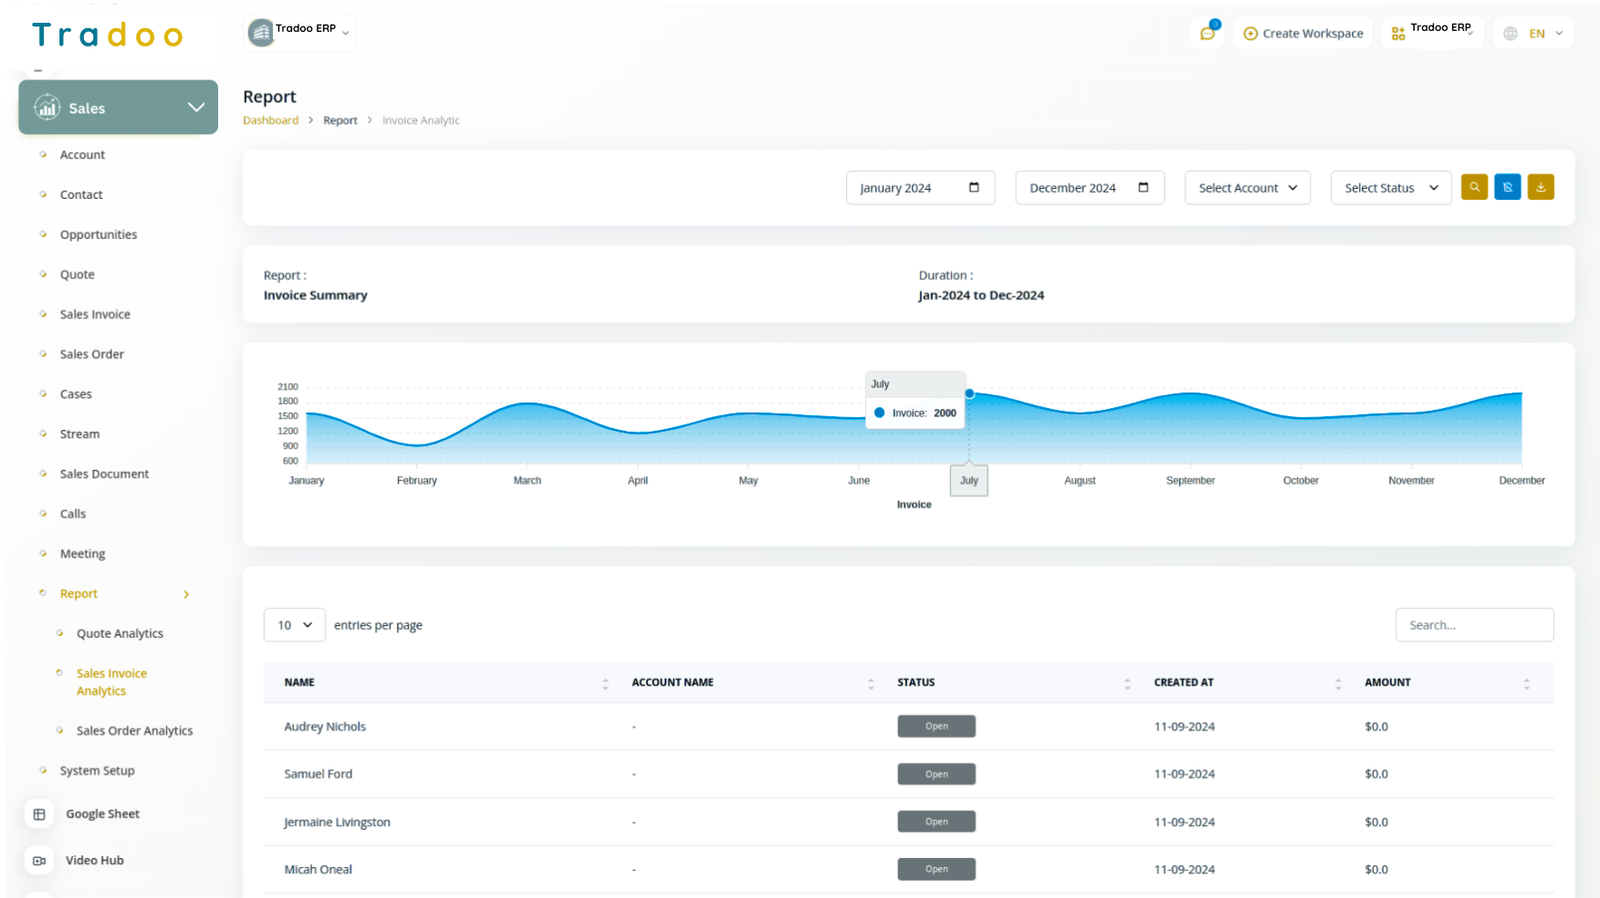The image size is (1600, 898).
Task: Click the table Search input field
Action: click(x=1474, y=625)
